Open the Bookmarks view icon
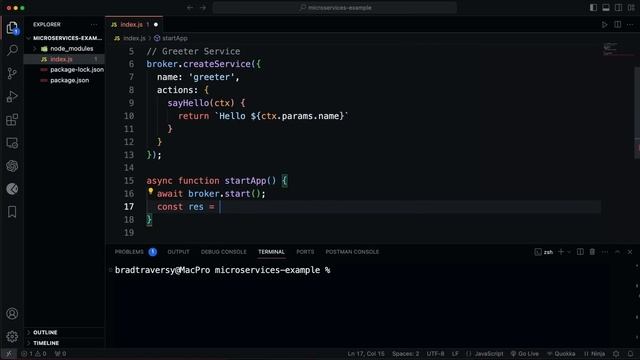 point(12,212)
